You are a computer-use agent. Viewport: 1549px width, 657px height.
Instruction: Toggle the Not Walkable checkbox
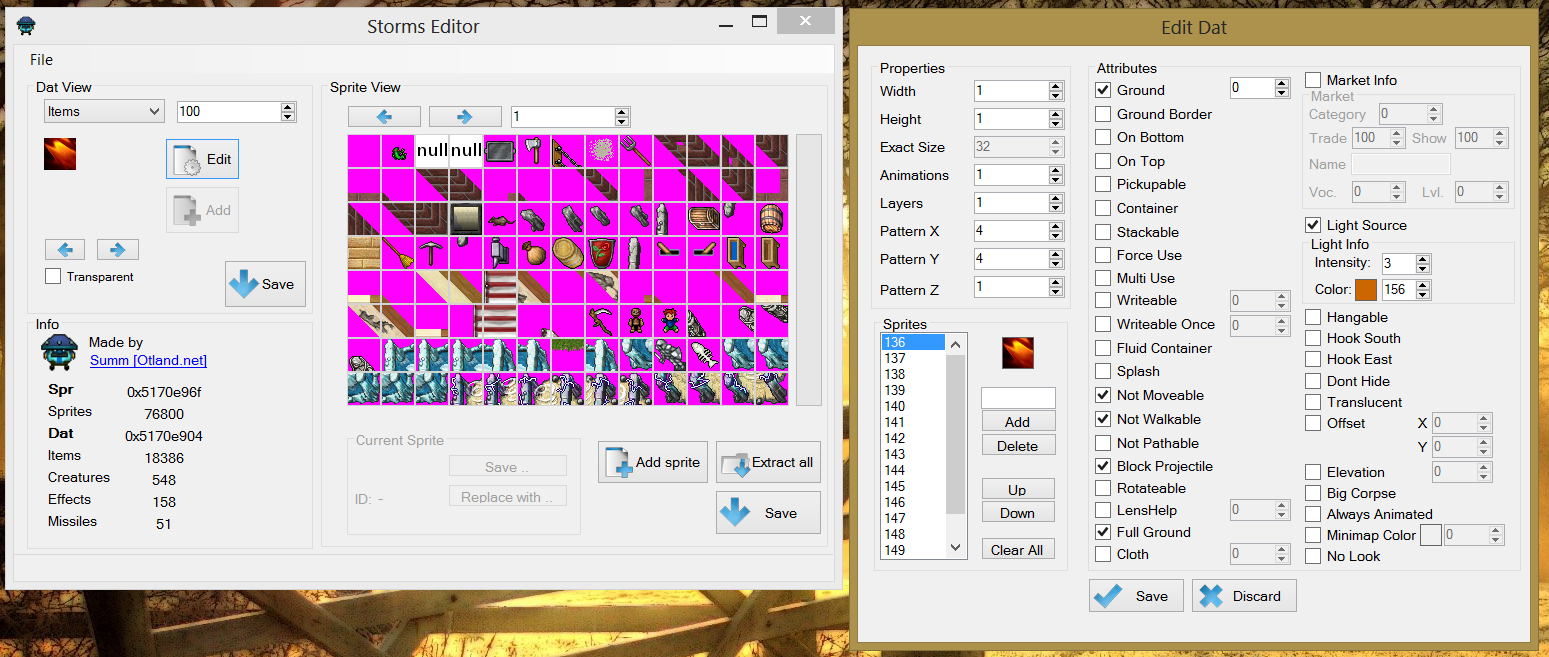(1104, 419)
